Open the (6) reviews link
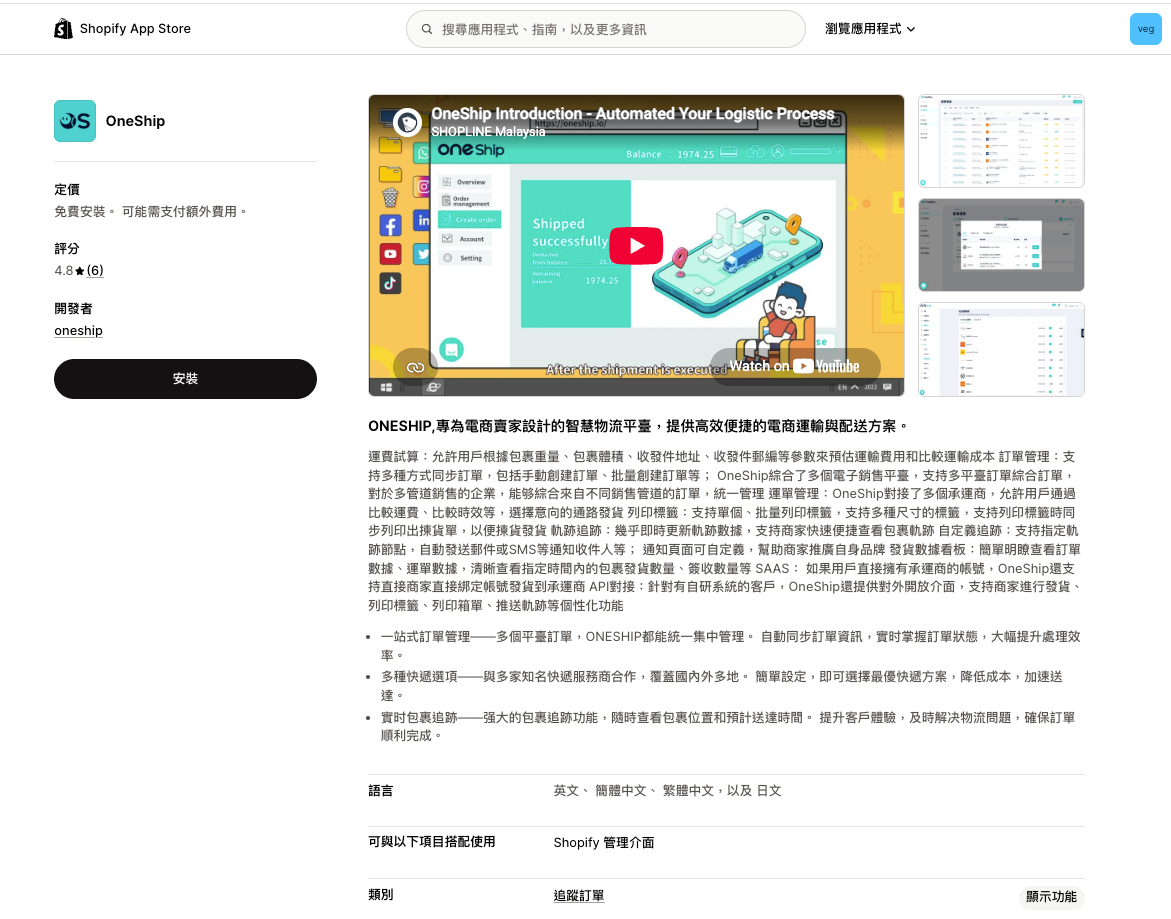This screenshot has height=919, width=1171. pos(95,270)
